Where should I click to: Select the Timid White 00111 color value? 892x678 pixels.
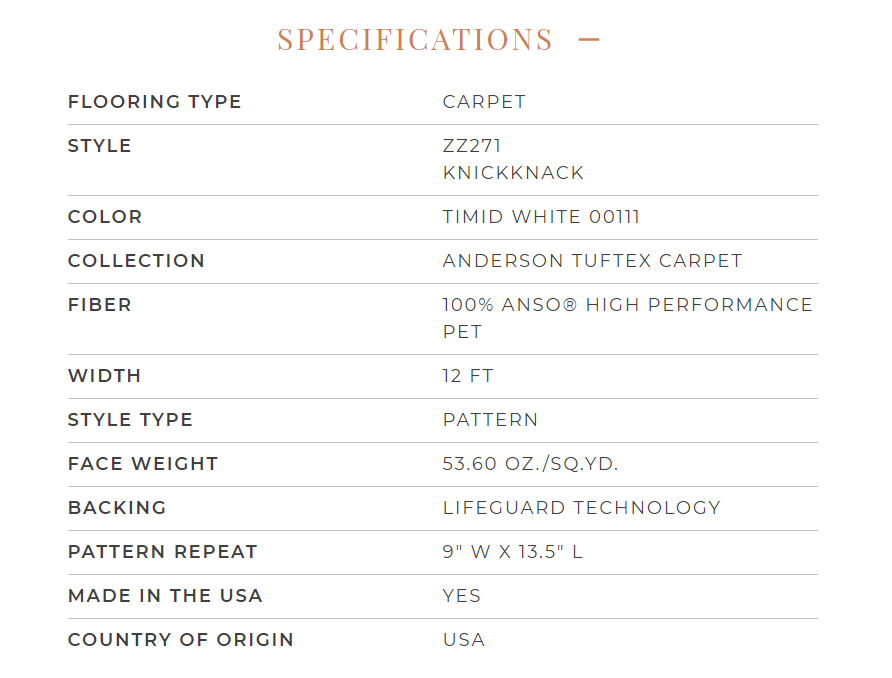click(541, 217)
